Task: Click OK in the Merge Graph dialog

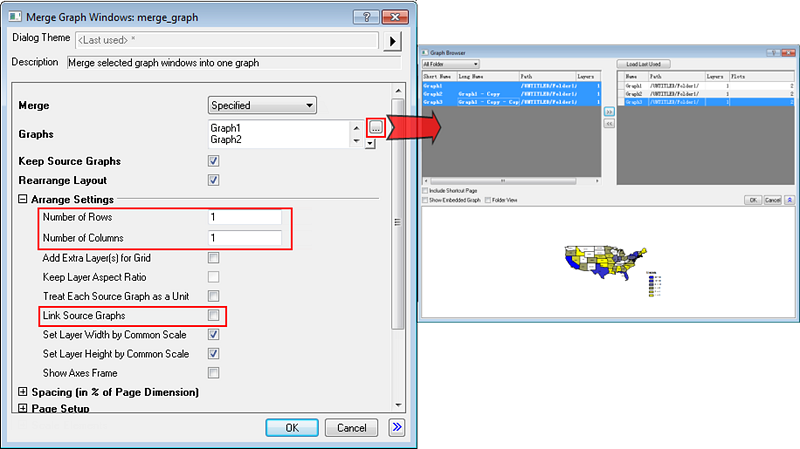Action: click(292, 427)
